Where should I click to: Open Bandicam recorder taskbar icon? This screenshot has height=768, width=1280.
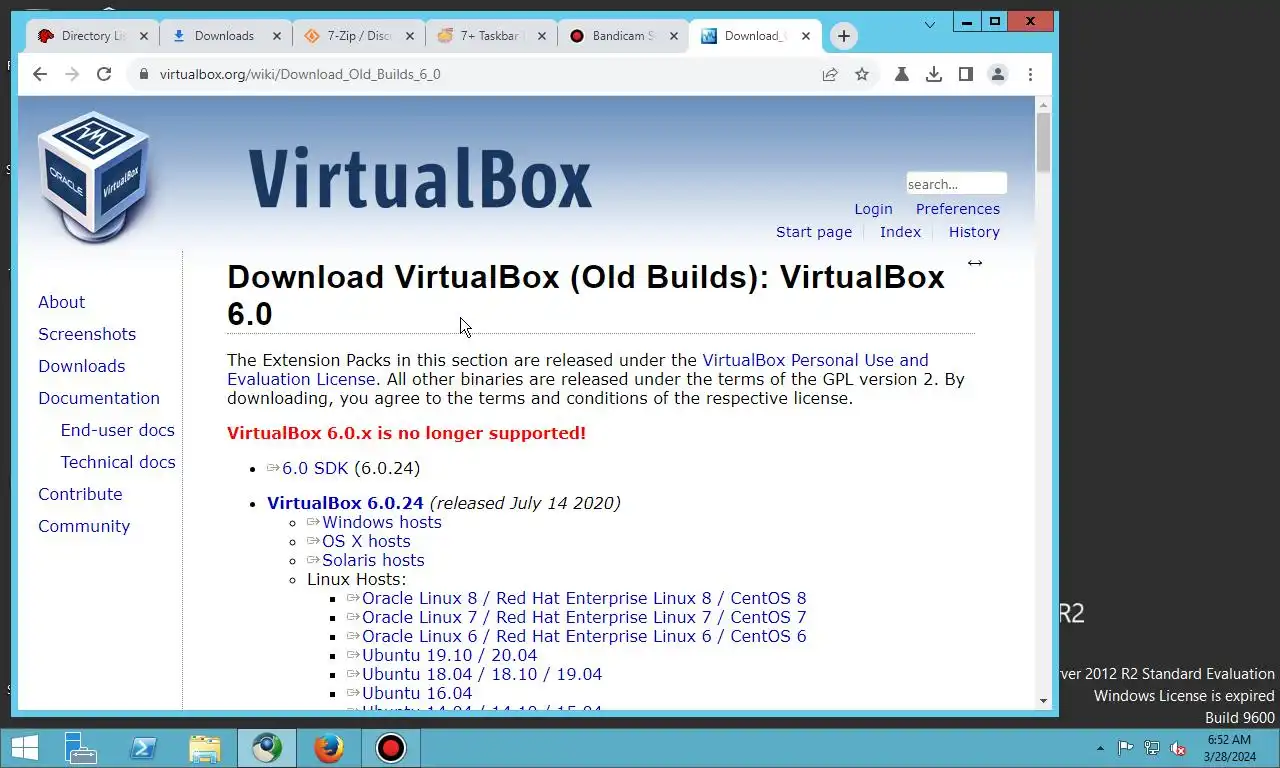coord(391,748)
